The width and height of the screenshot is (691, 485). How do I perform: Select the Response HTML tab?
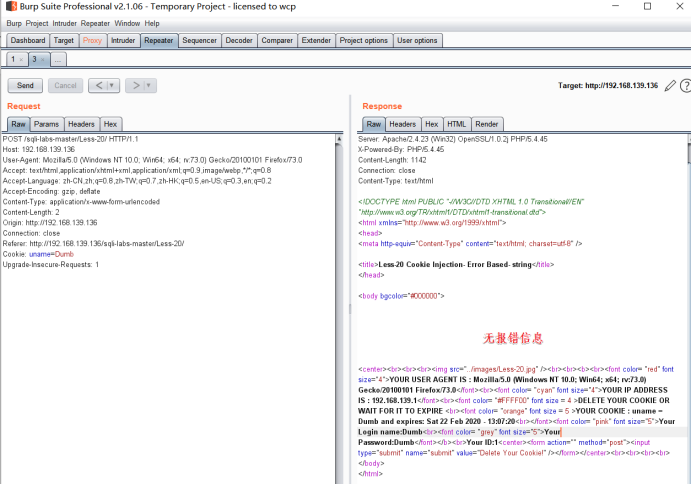[457, 124]
